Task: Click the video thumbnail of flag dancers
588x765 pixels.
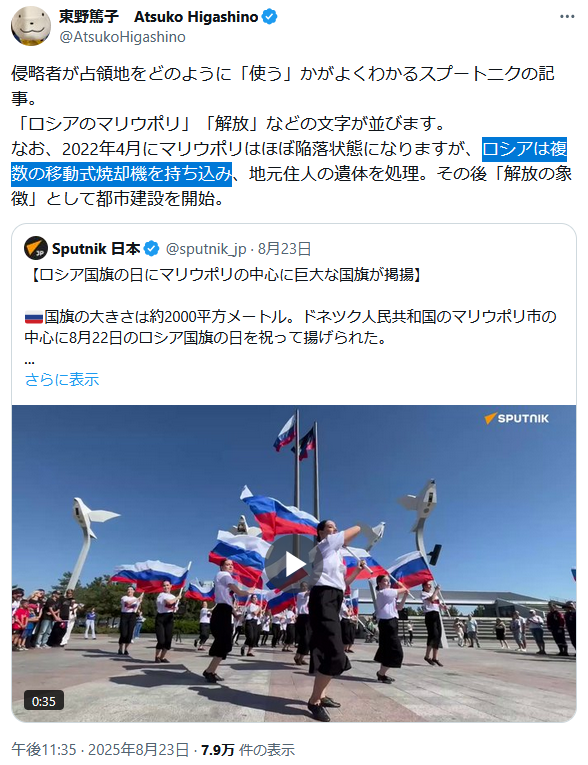Action: click(x=294, y=564)
